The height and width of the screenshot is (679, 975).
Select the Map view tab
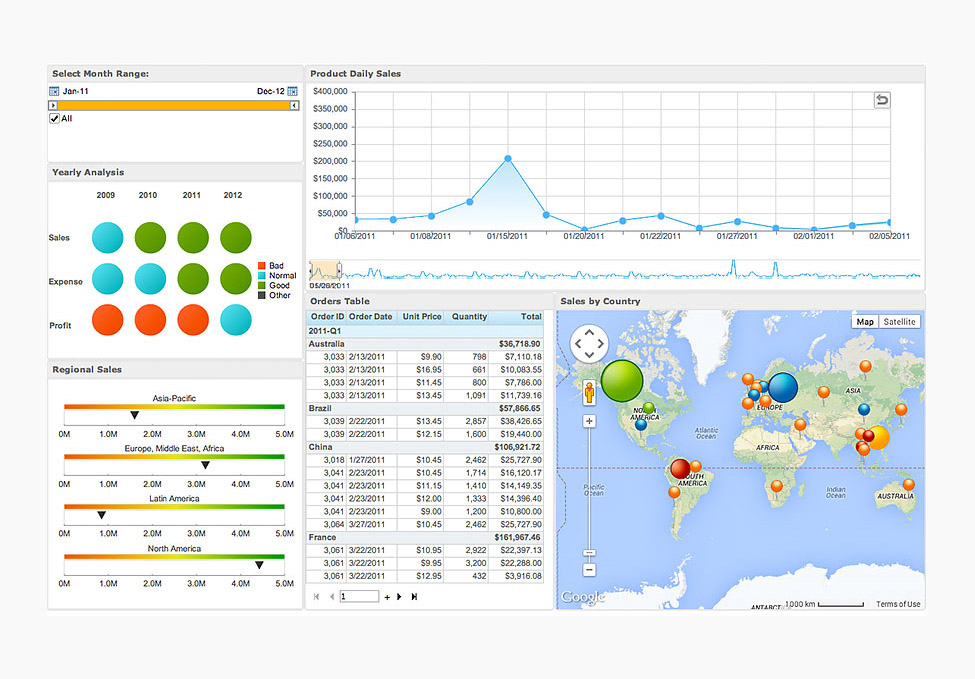click(864, 321)
